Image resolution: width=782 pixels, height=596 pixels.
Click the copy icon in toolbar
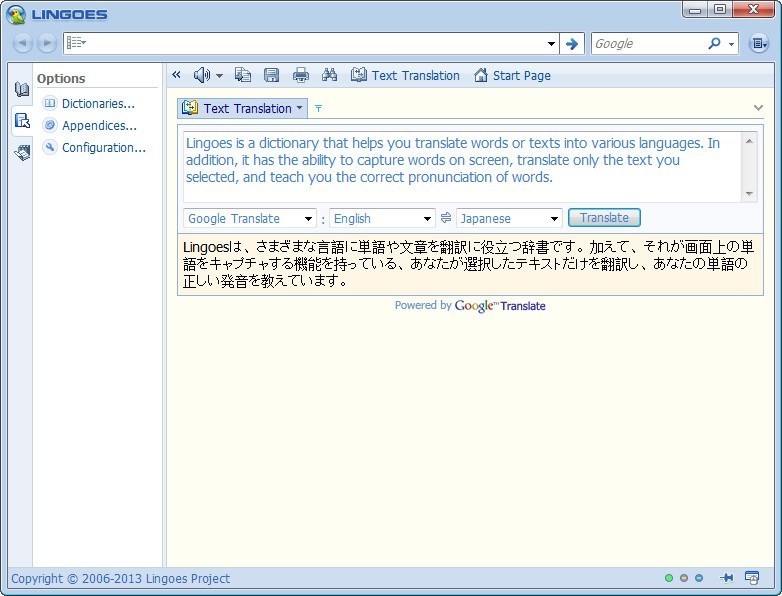click(x=243, y=75)
